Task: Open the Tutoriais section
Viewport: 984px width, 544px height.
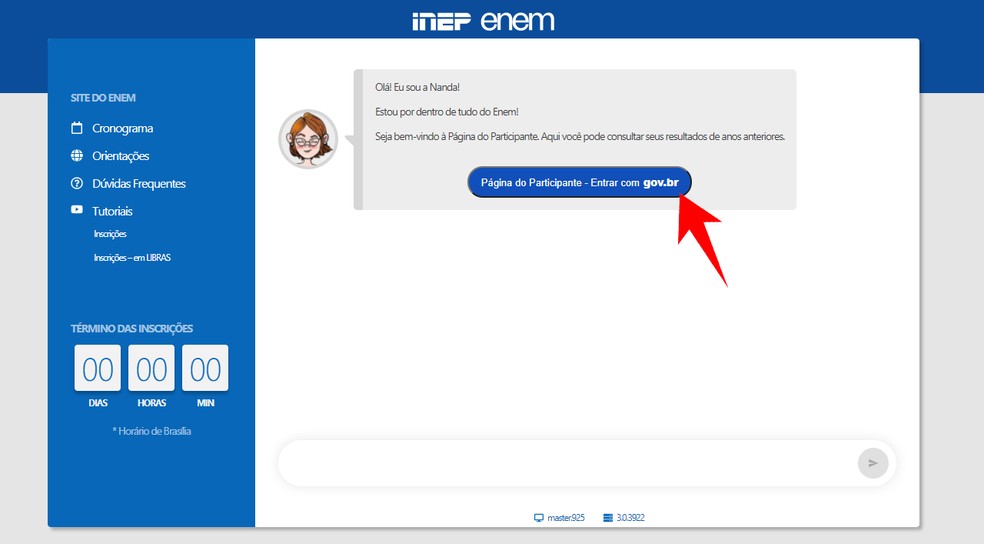Action: pyautogui.click(x=112, y=211)
